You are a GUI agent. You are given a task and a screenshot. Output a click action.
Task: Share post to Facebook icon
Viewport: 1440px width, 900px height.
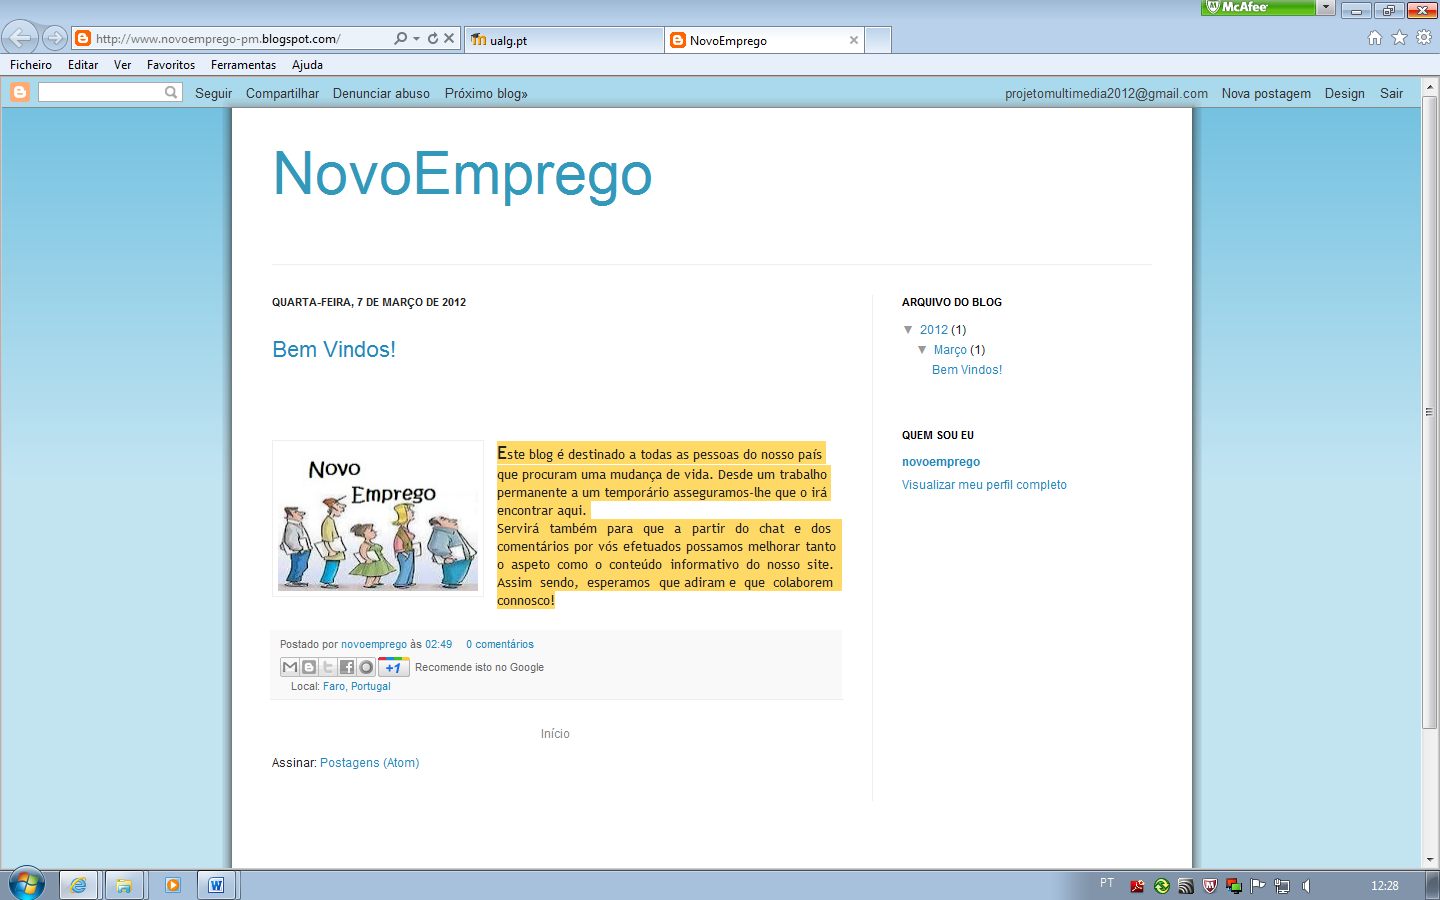coord(347,667)
